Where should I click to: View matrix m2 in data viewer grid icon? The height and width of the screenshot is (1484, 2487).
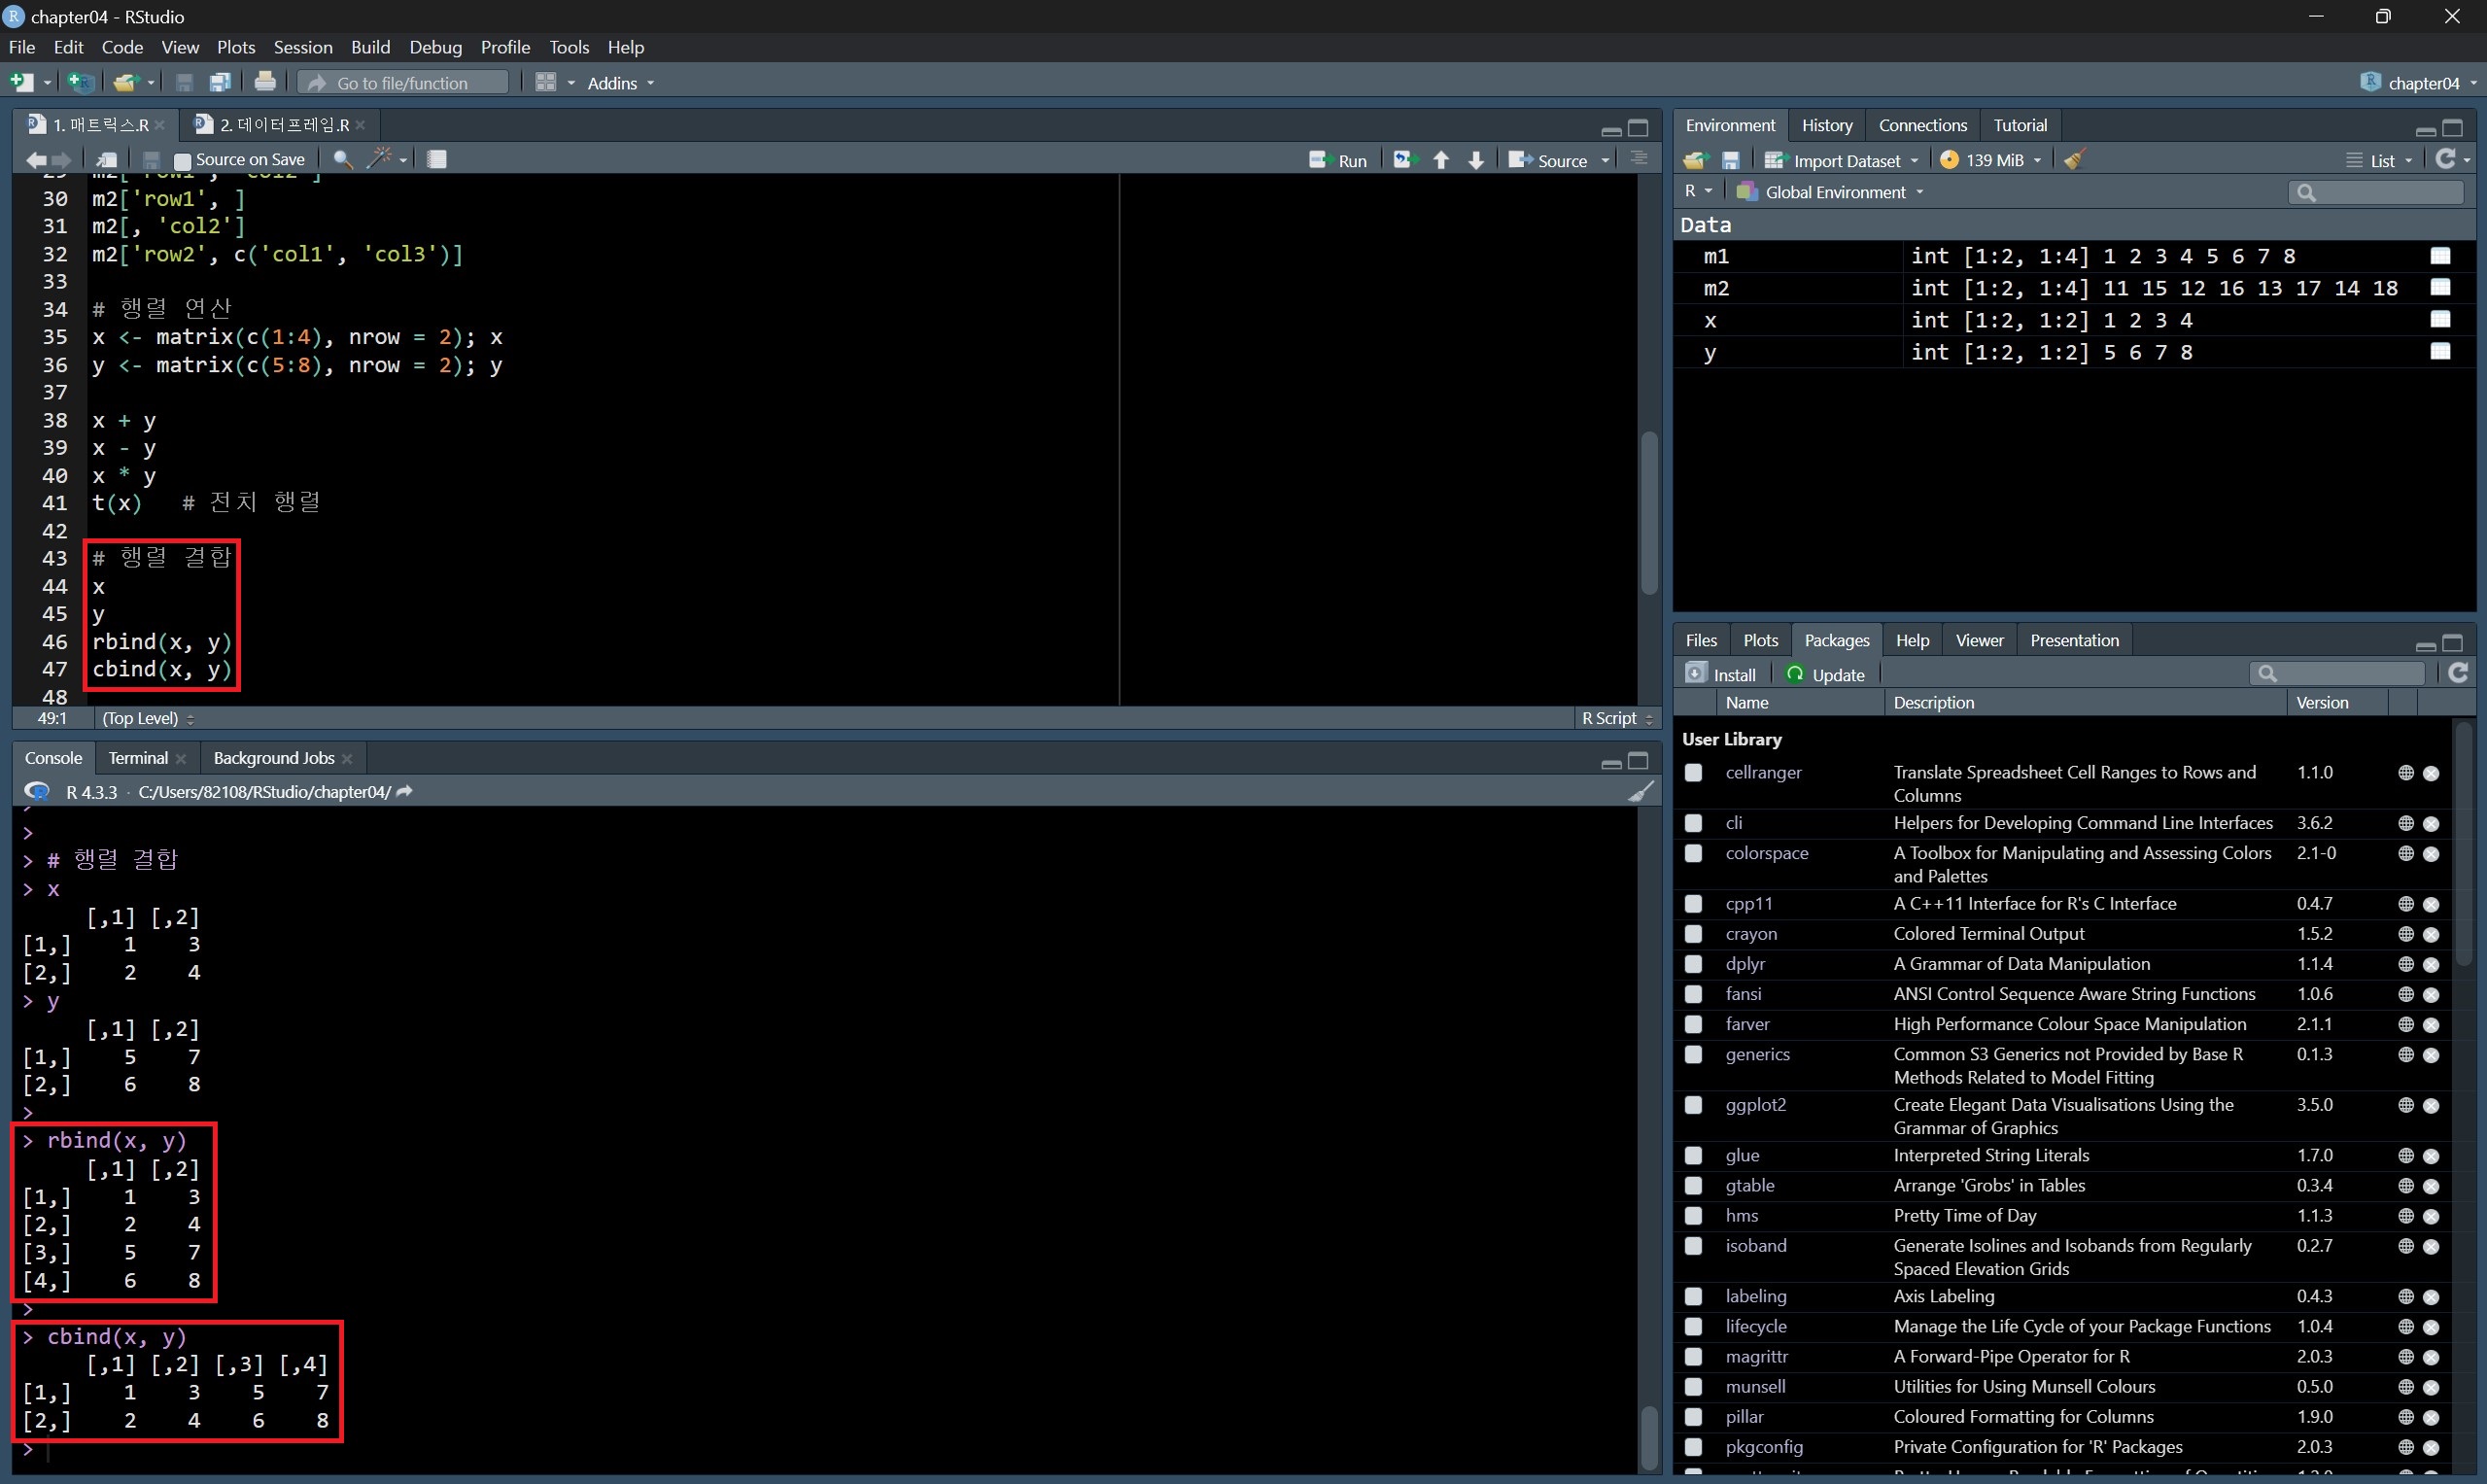click(2440, 288)
